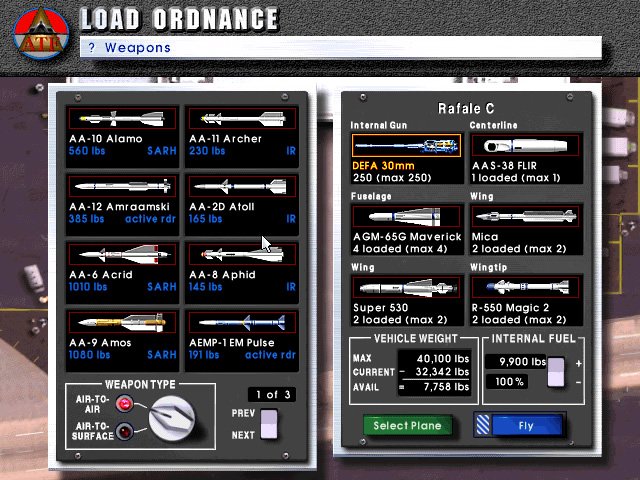
Task: Click the 'AA-8 Aphid' name label
Action: coord(222,275)
